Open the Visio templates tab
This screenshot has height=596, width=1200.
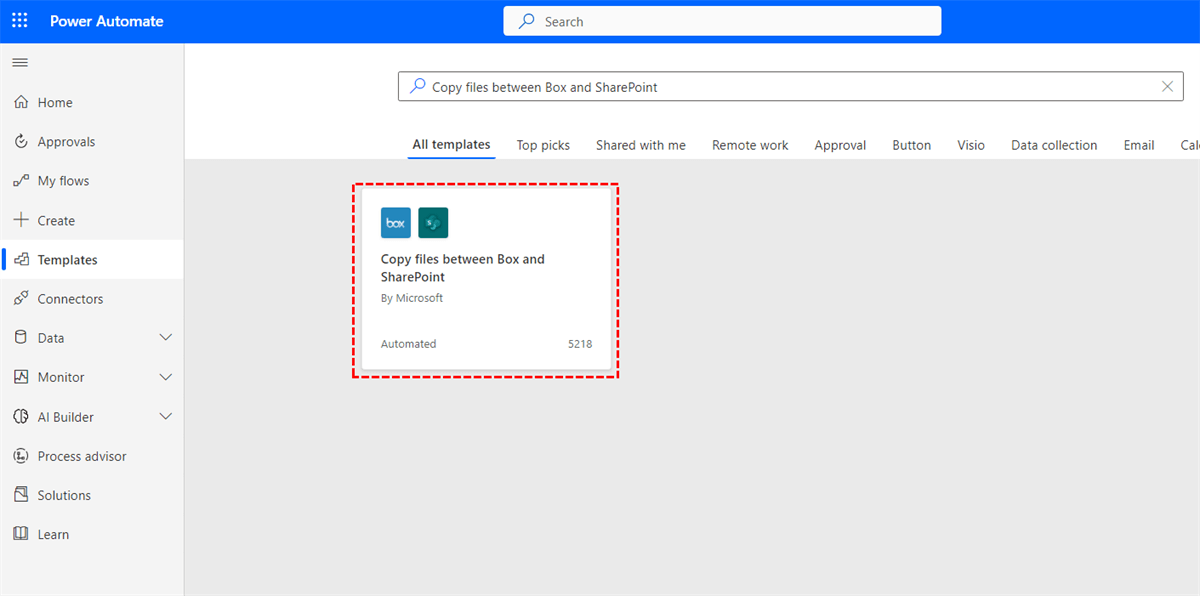[971, 145]
